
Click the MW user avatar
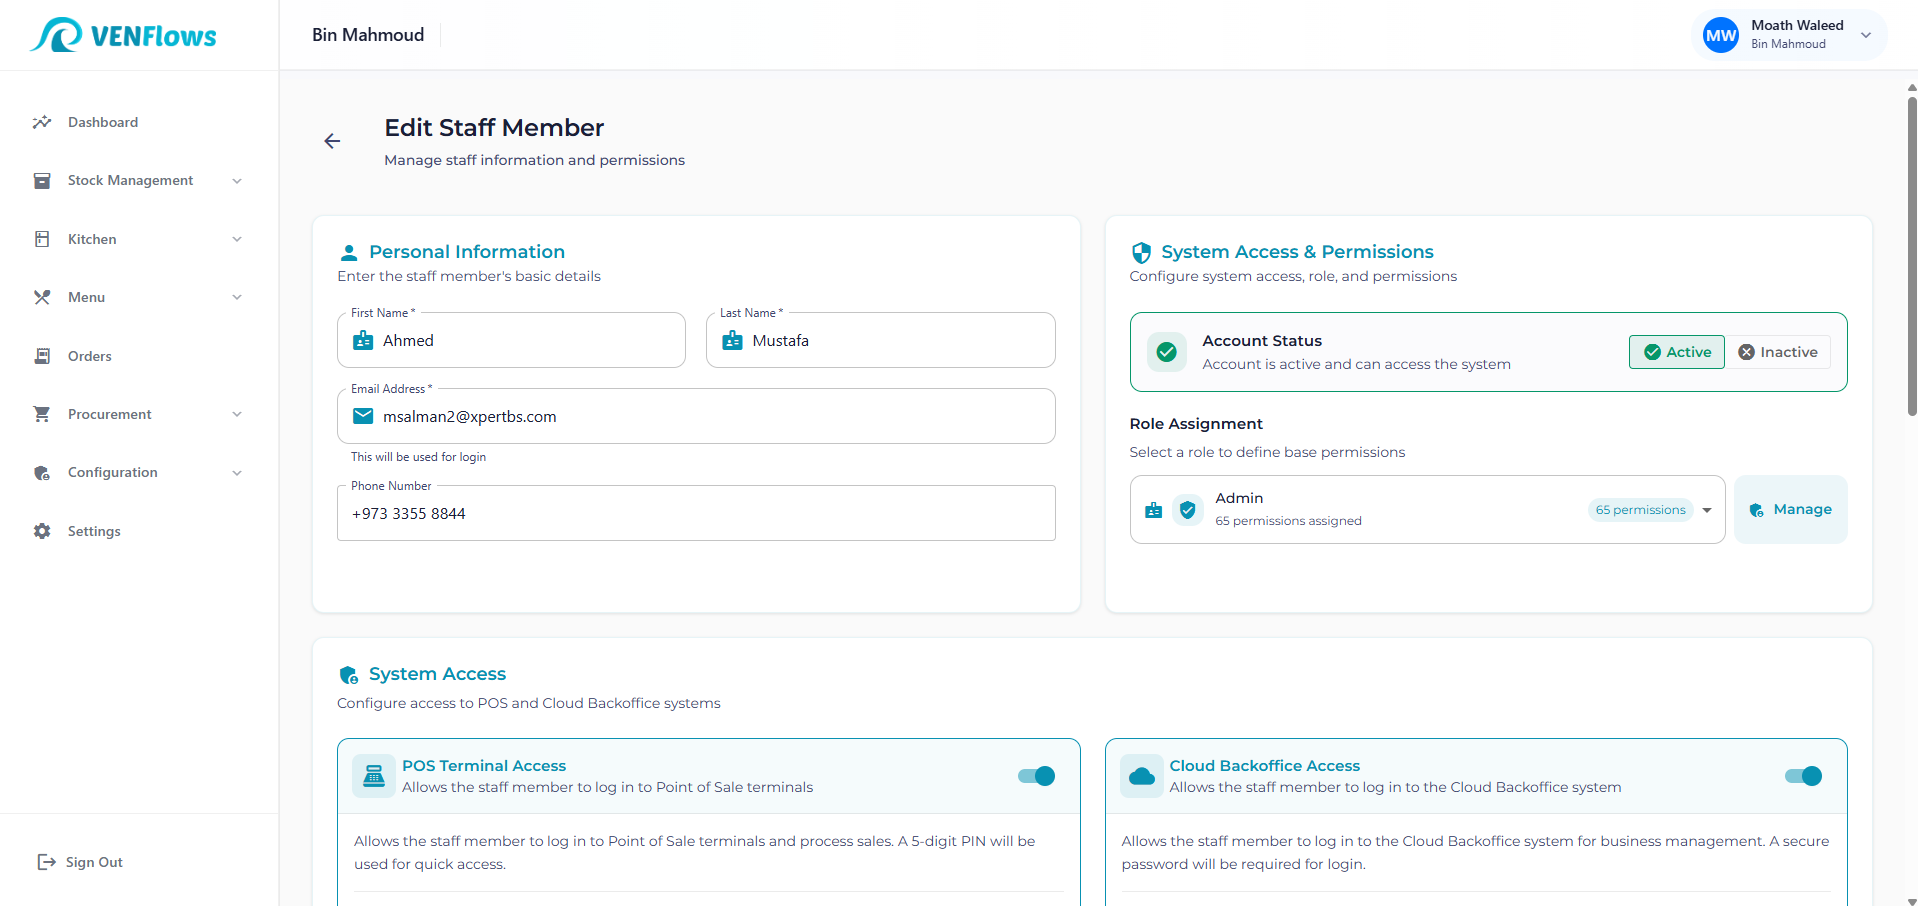(1720, 35)
